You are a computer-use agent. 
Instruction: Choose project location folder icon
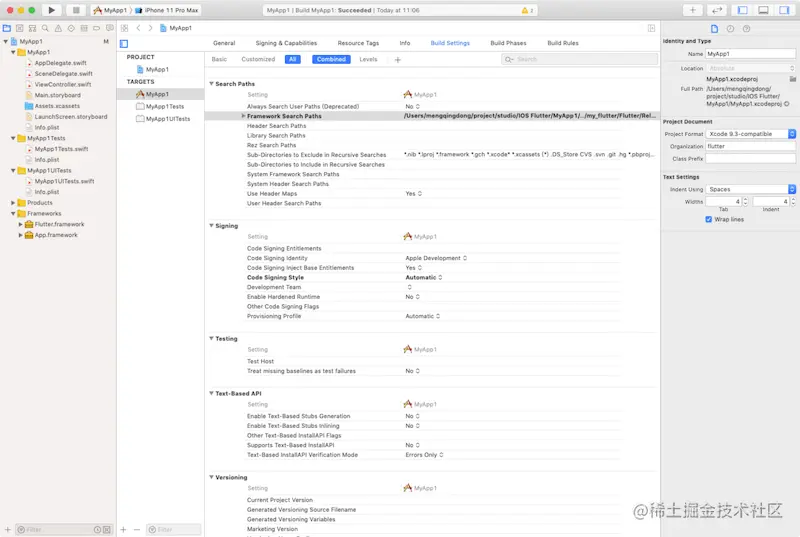pyautogui.click(x=792, y=79)
